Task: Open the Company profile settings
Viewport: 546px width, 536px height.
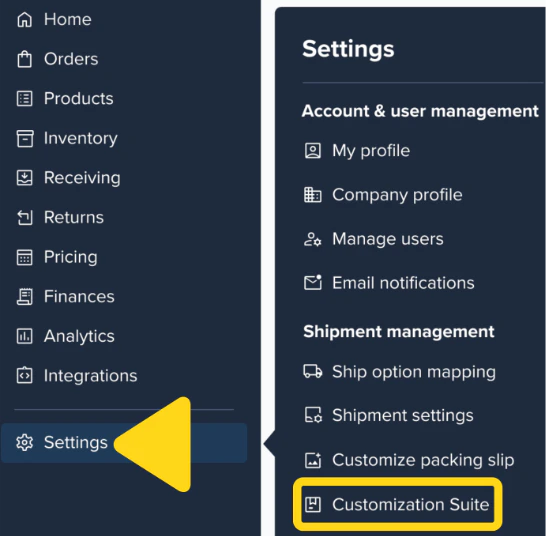Action: pos(397,195)
